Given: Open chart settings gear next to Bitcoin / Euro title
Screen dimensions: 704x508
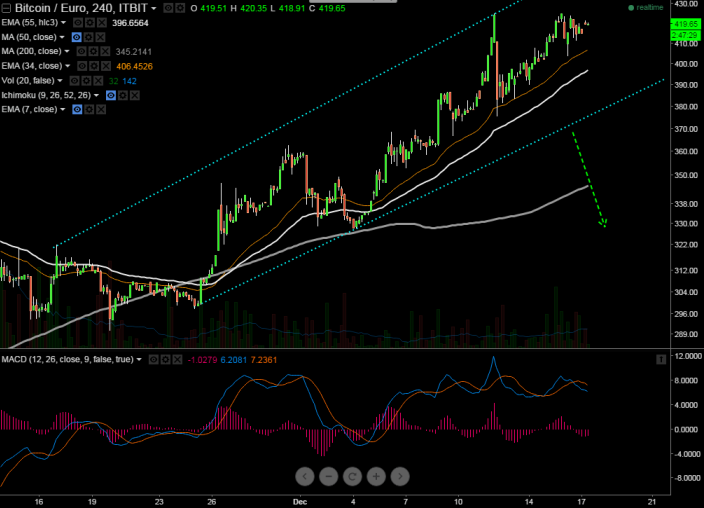Looking at the screenshot, I should pos(180,8).
